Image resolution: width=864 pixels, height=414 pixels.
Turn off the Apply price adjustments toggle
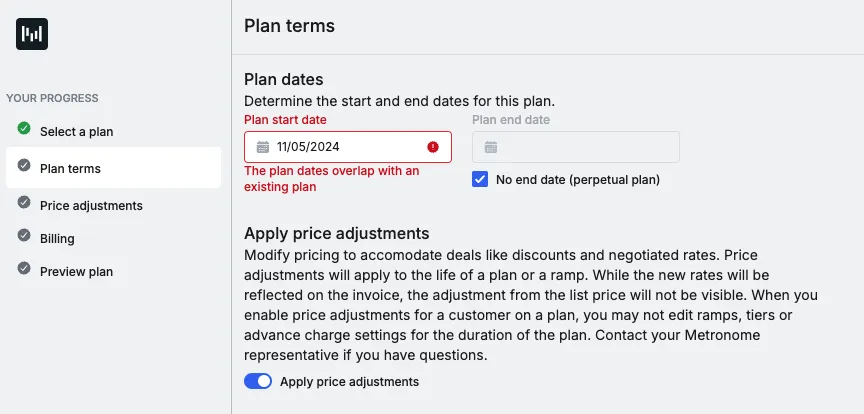(x=258, y=381)
